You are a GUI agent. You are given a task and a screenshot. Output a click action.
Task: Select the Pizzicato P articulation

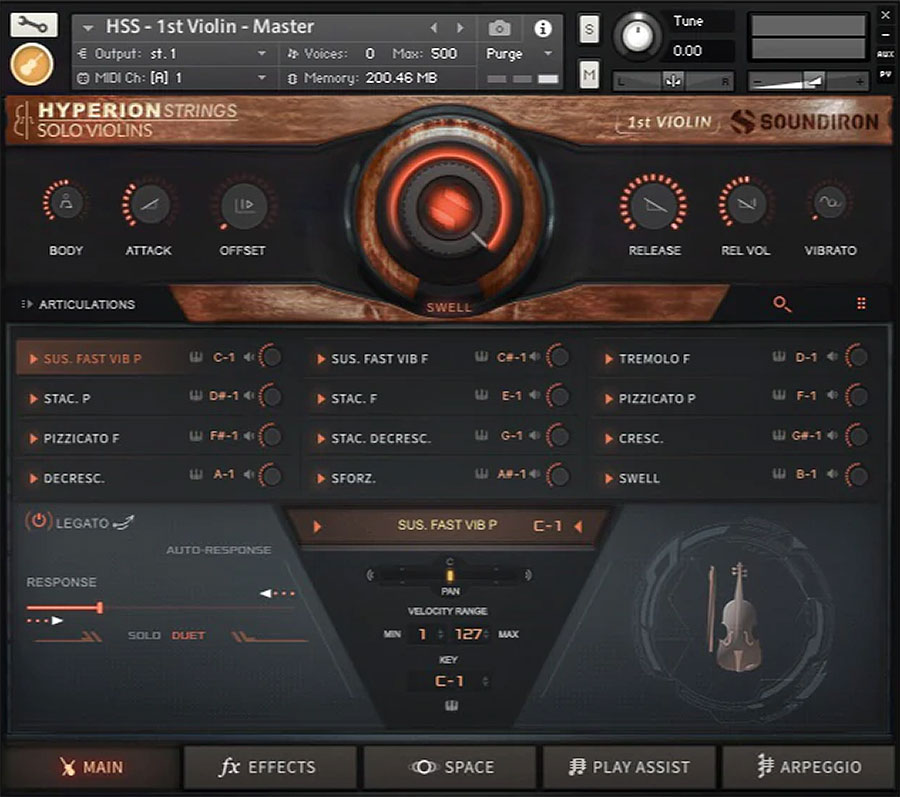coord(657,398)
